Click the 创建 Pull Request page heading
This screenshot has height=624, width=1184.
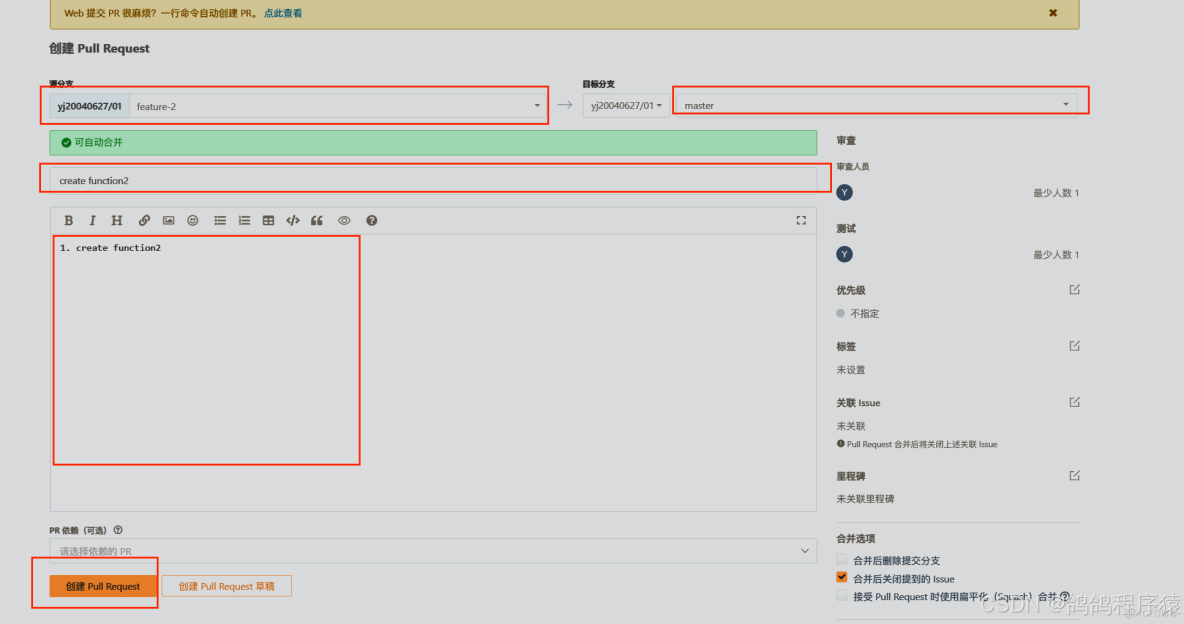[100, 48]
